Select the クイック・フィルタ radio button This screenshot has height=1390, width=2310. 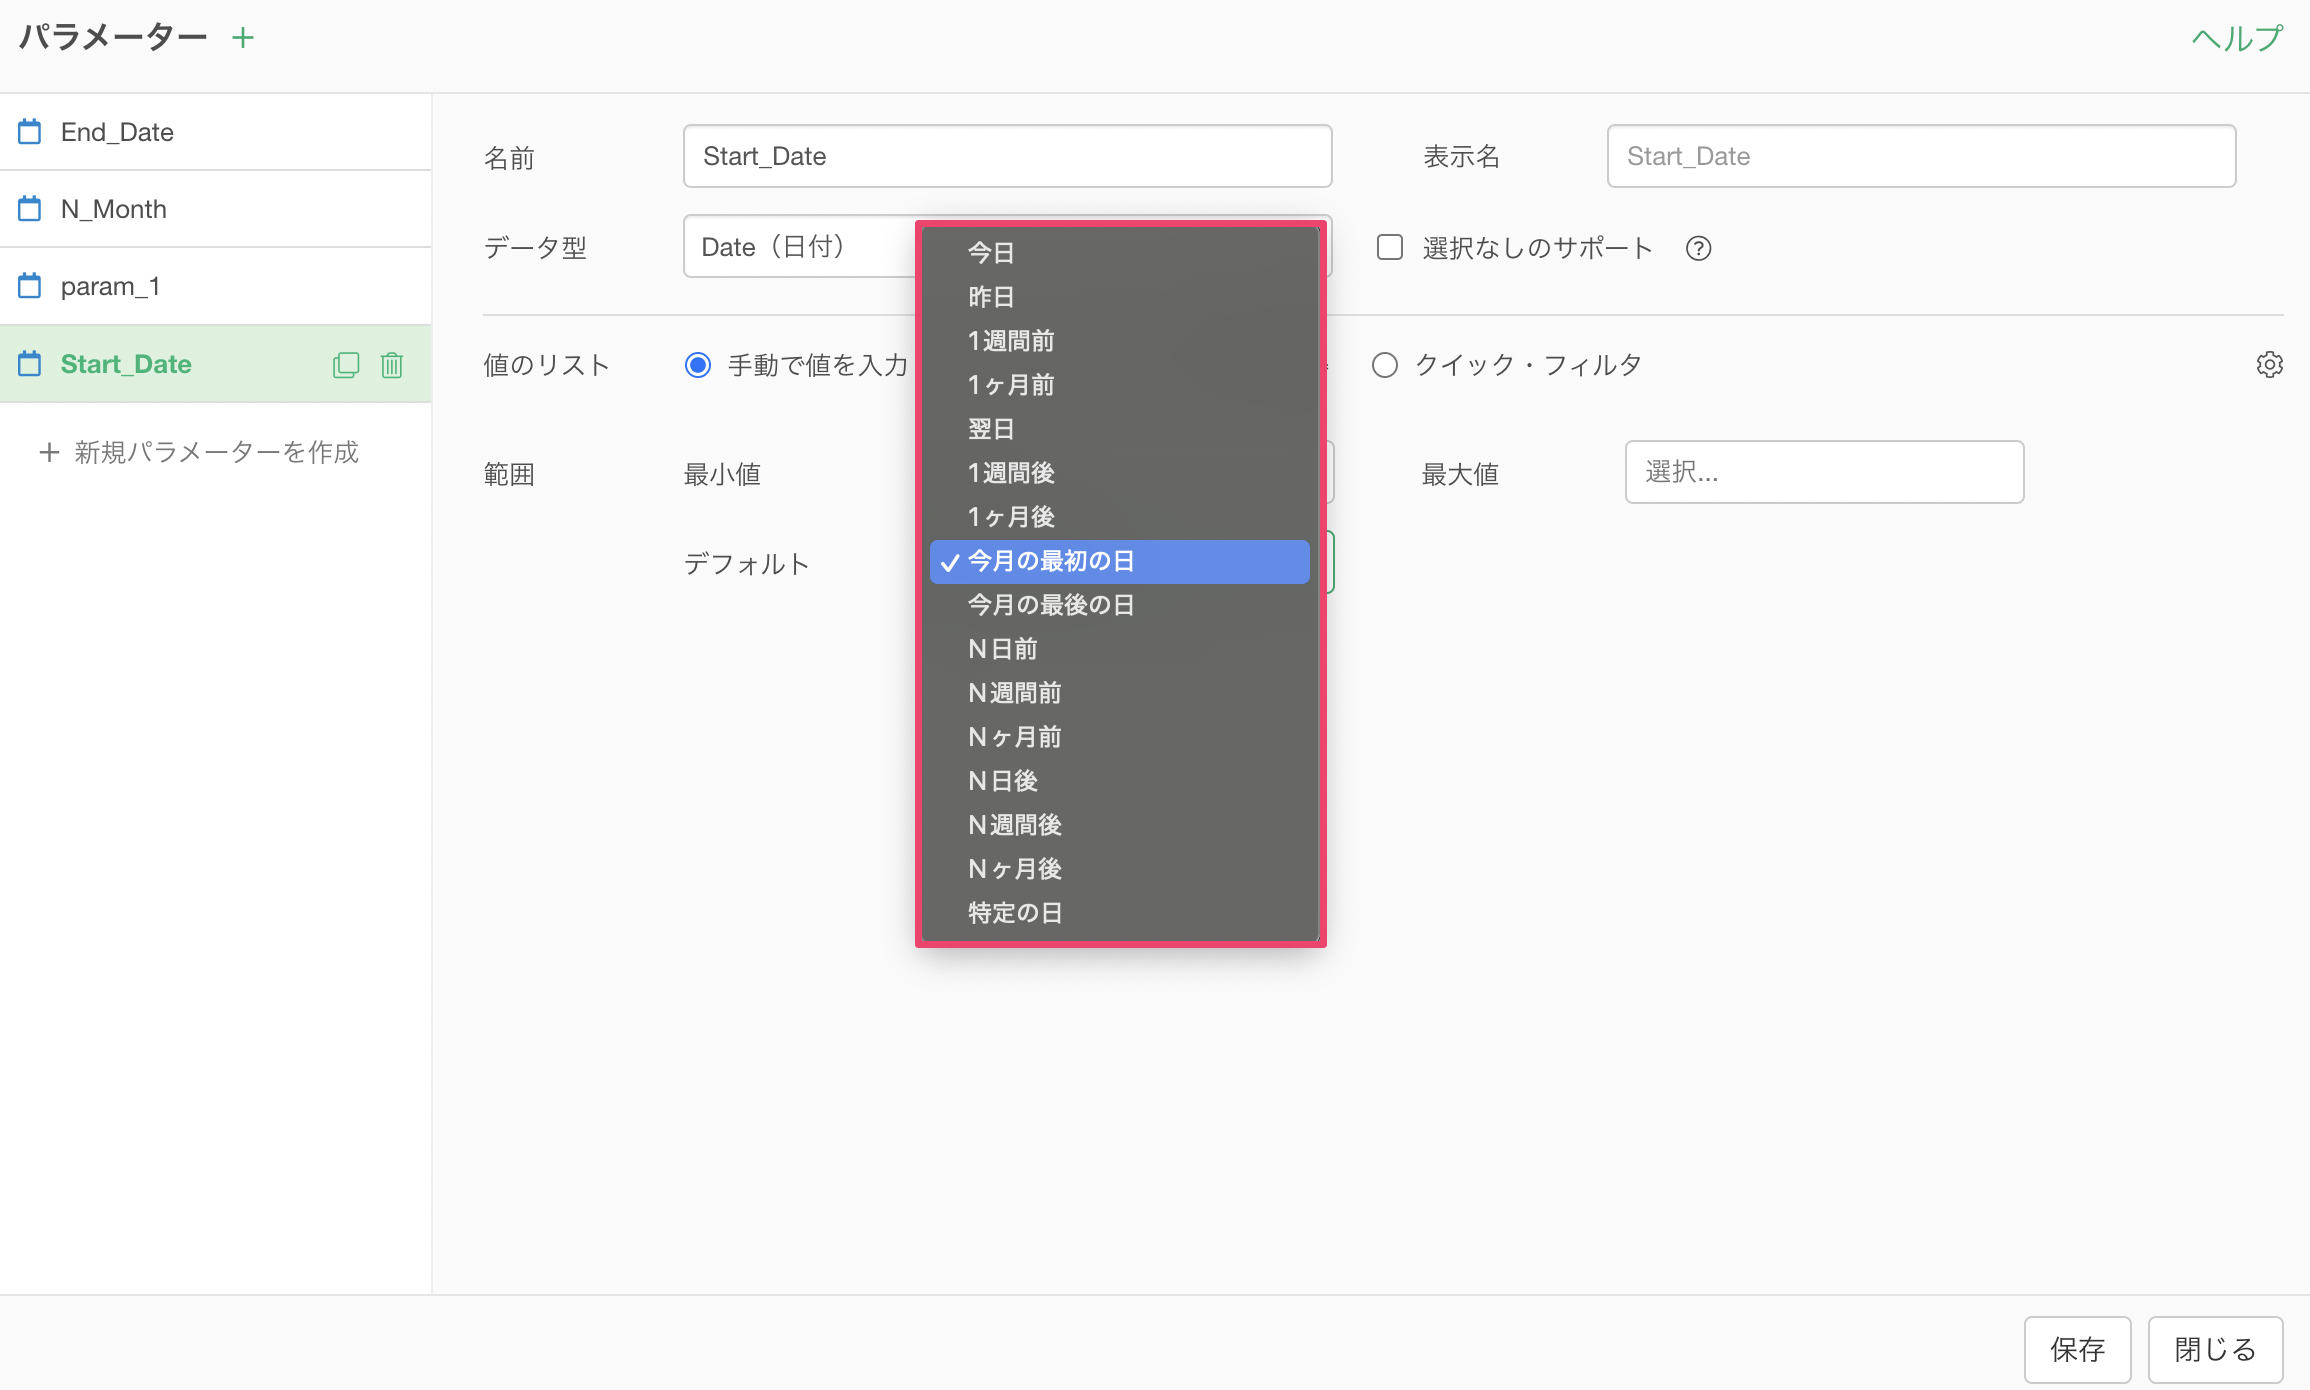pyautogui.click(x=1384, y=365)
